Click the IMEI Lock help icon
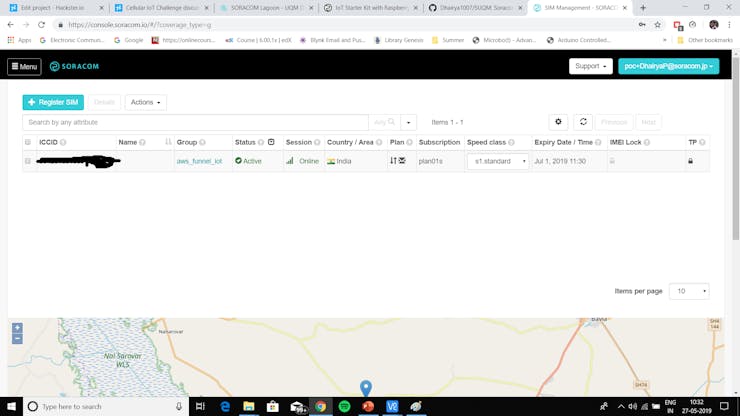Viewport: 740px width, 416px height. 647,142
